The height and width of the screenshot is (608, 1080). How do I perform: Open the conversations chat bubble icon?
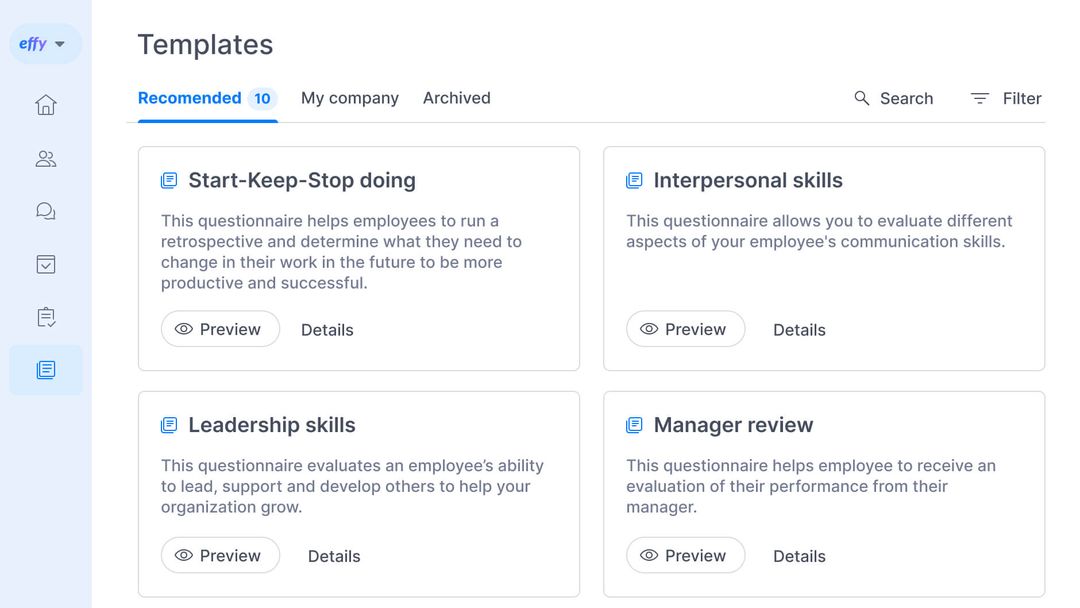(x=45, y=211)
